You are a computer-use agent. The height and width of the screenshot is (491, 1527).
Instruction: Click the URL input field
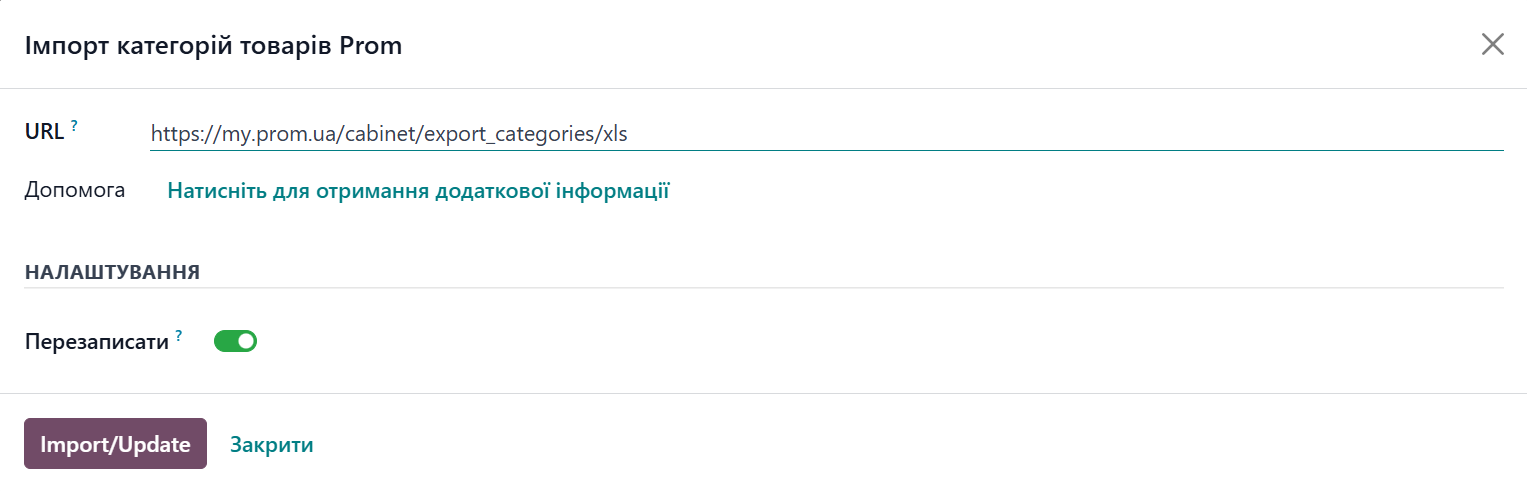(826, 133)
